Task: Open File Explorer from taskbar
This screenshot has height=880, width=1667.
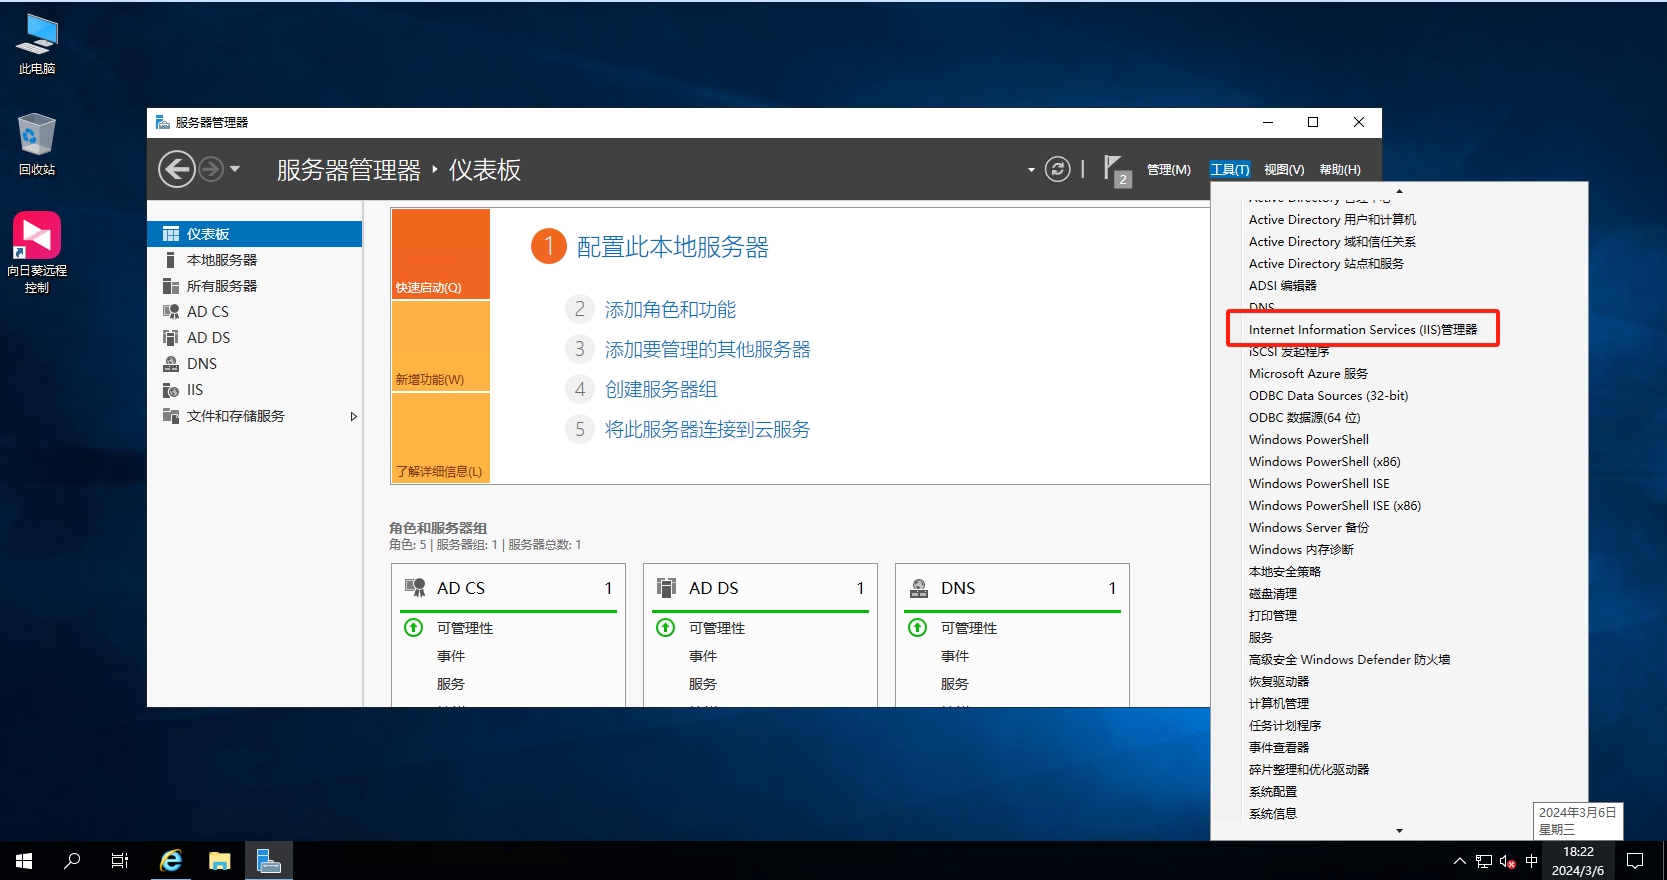Action: pyautogui.click(x=219, y=860)
